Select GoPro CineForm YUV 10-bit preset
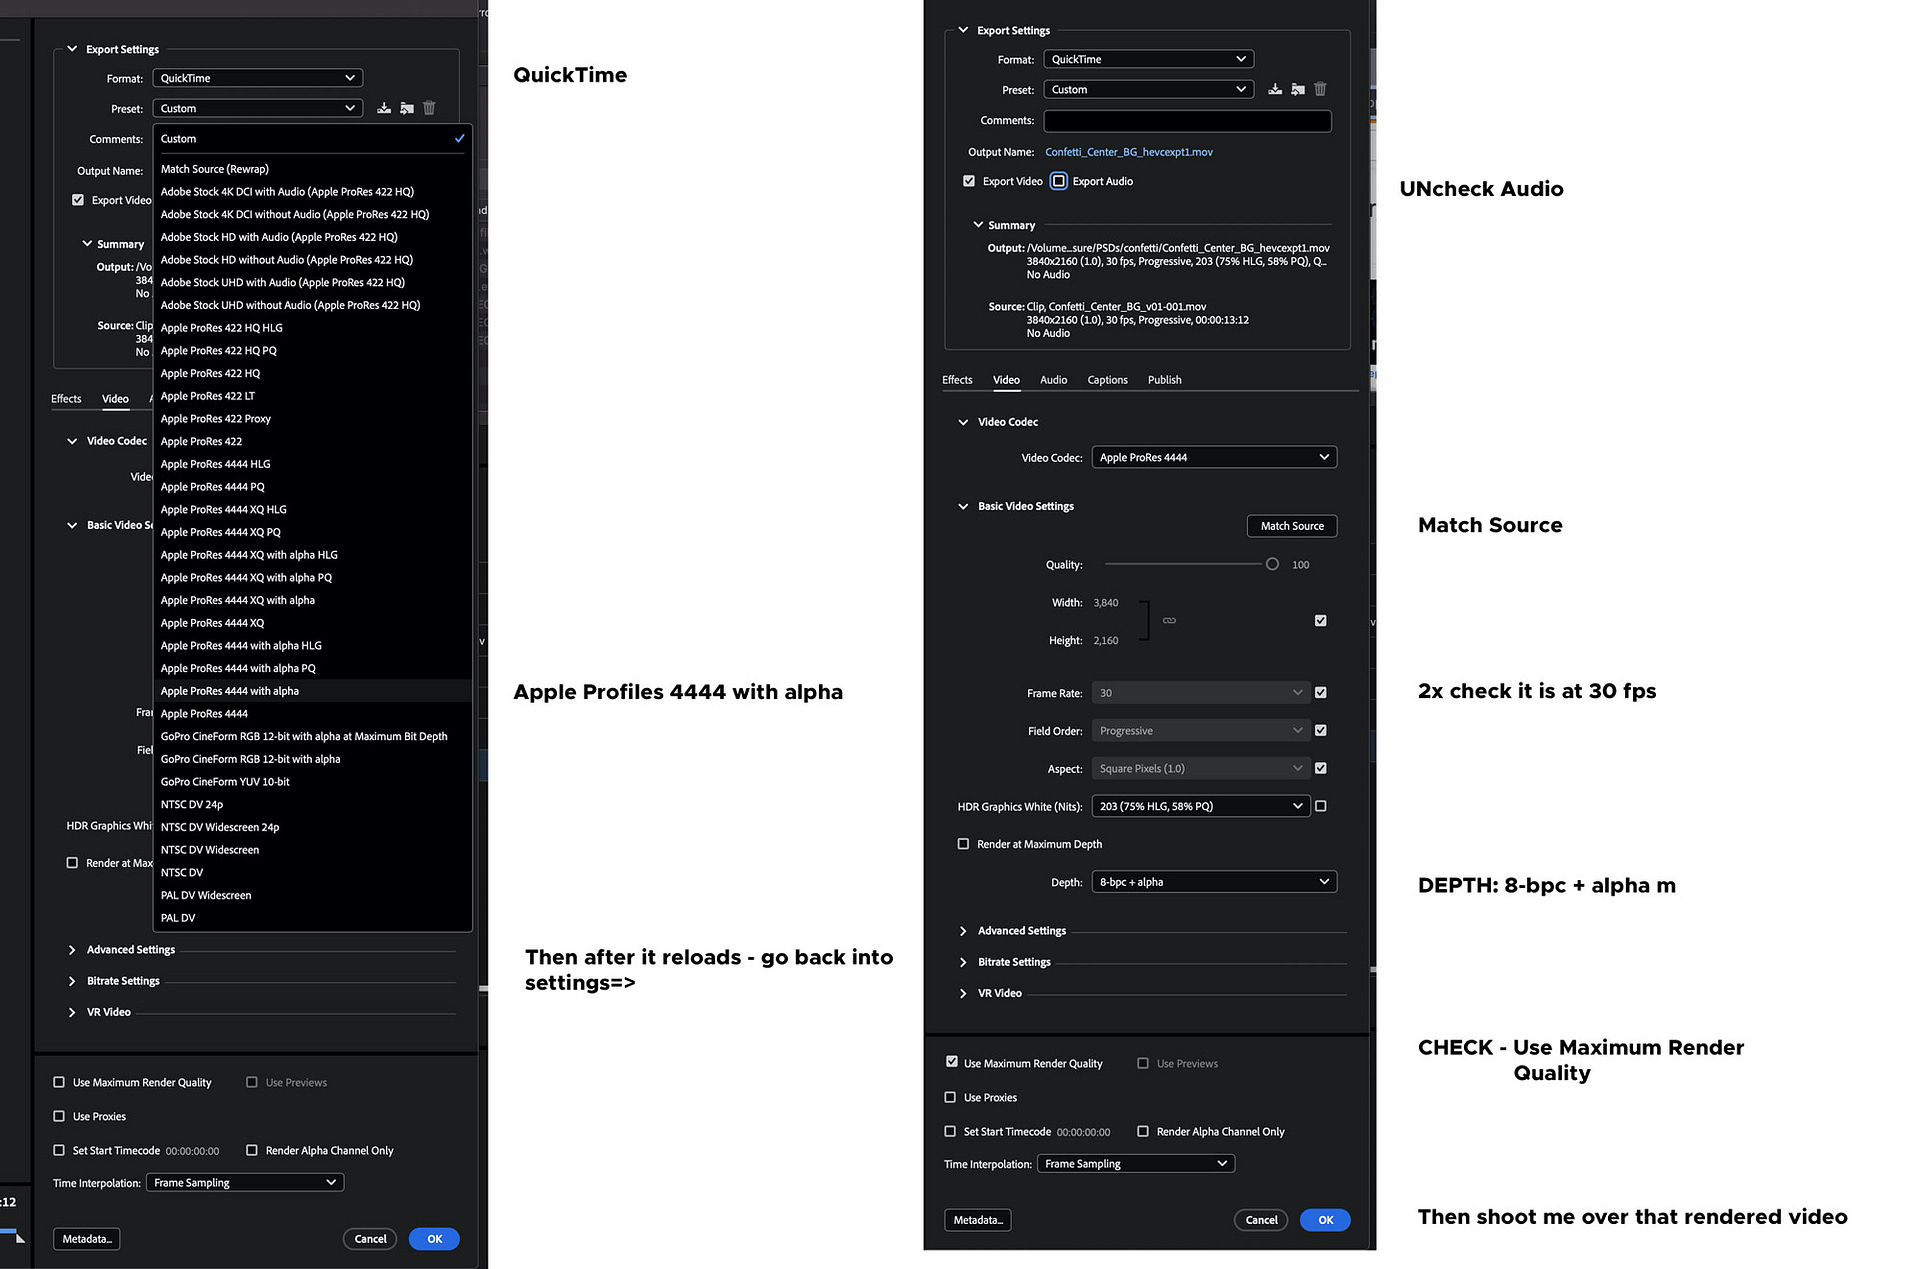Screen dimensions: 1920x1269 312,782
